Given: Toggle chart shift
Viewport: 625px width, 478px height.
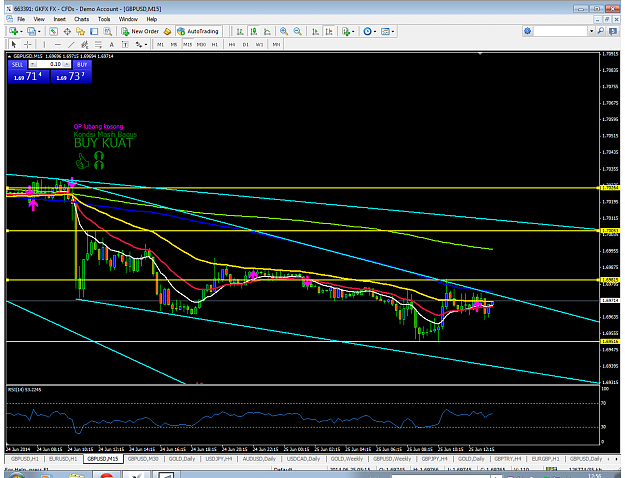Looking at the screenshot, I should [x=329, y=31].
